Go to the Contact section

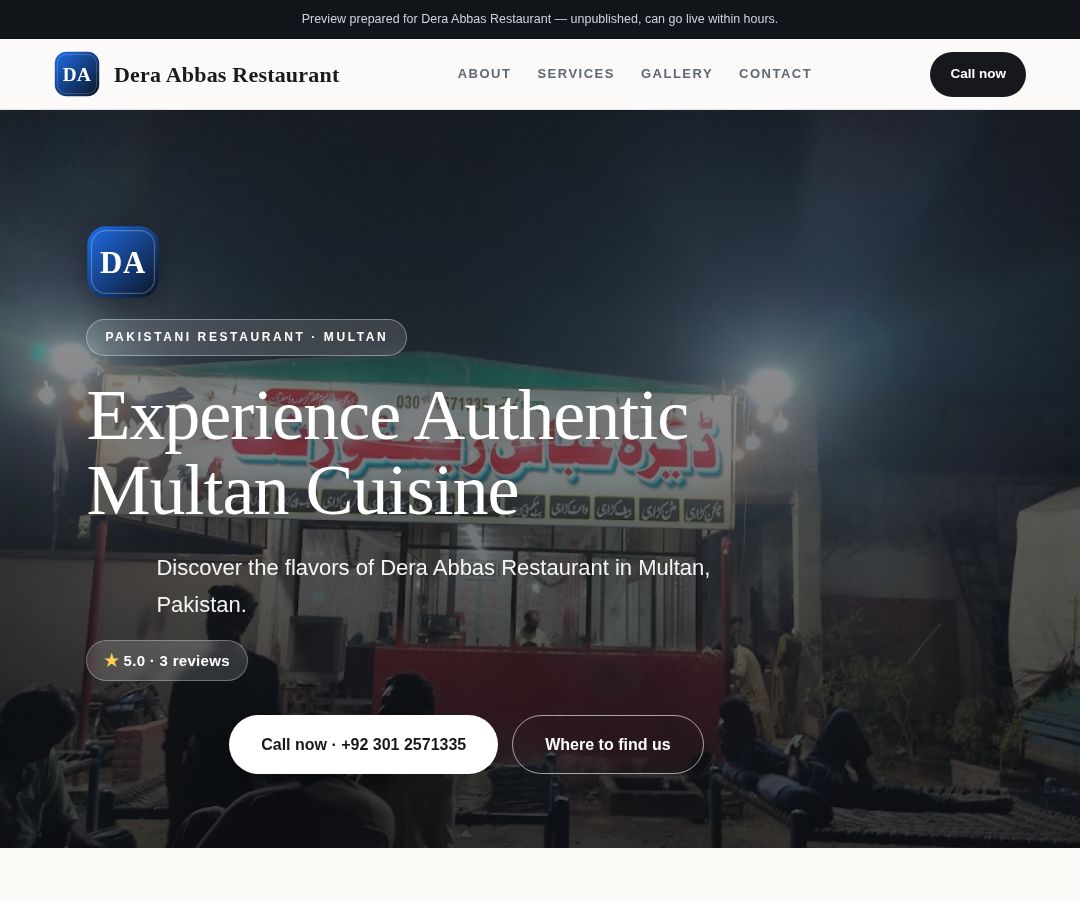coord(775,74)
